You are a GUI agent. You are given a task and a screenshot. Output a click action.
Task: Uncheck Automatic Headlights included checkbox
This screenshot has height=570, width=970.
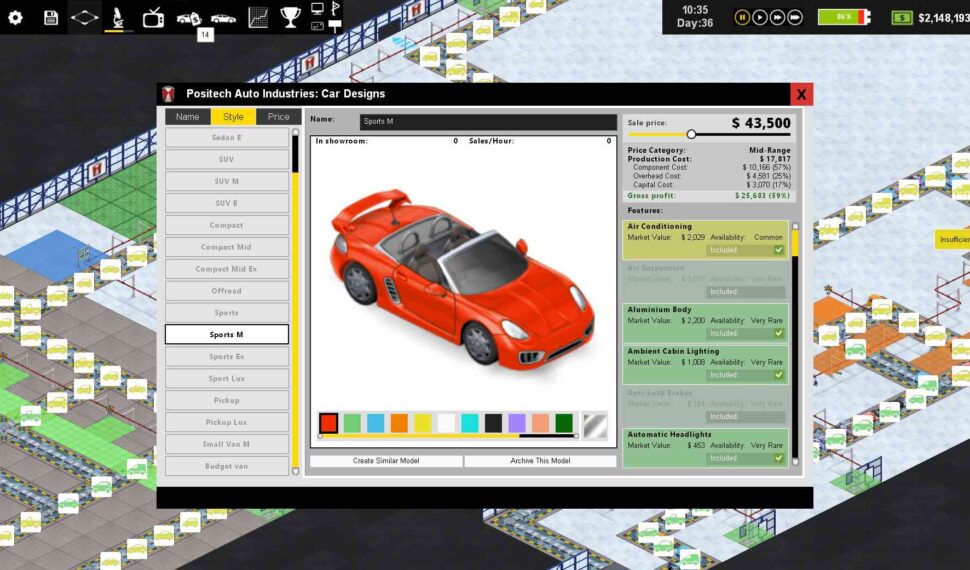(x=778, y=458)
